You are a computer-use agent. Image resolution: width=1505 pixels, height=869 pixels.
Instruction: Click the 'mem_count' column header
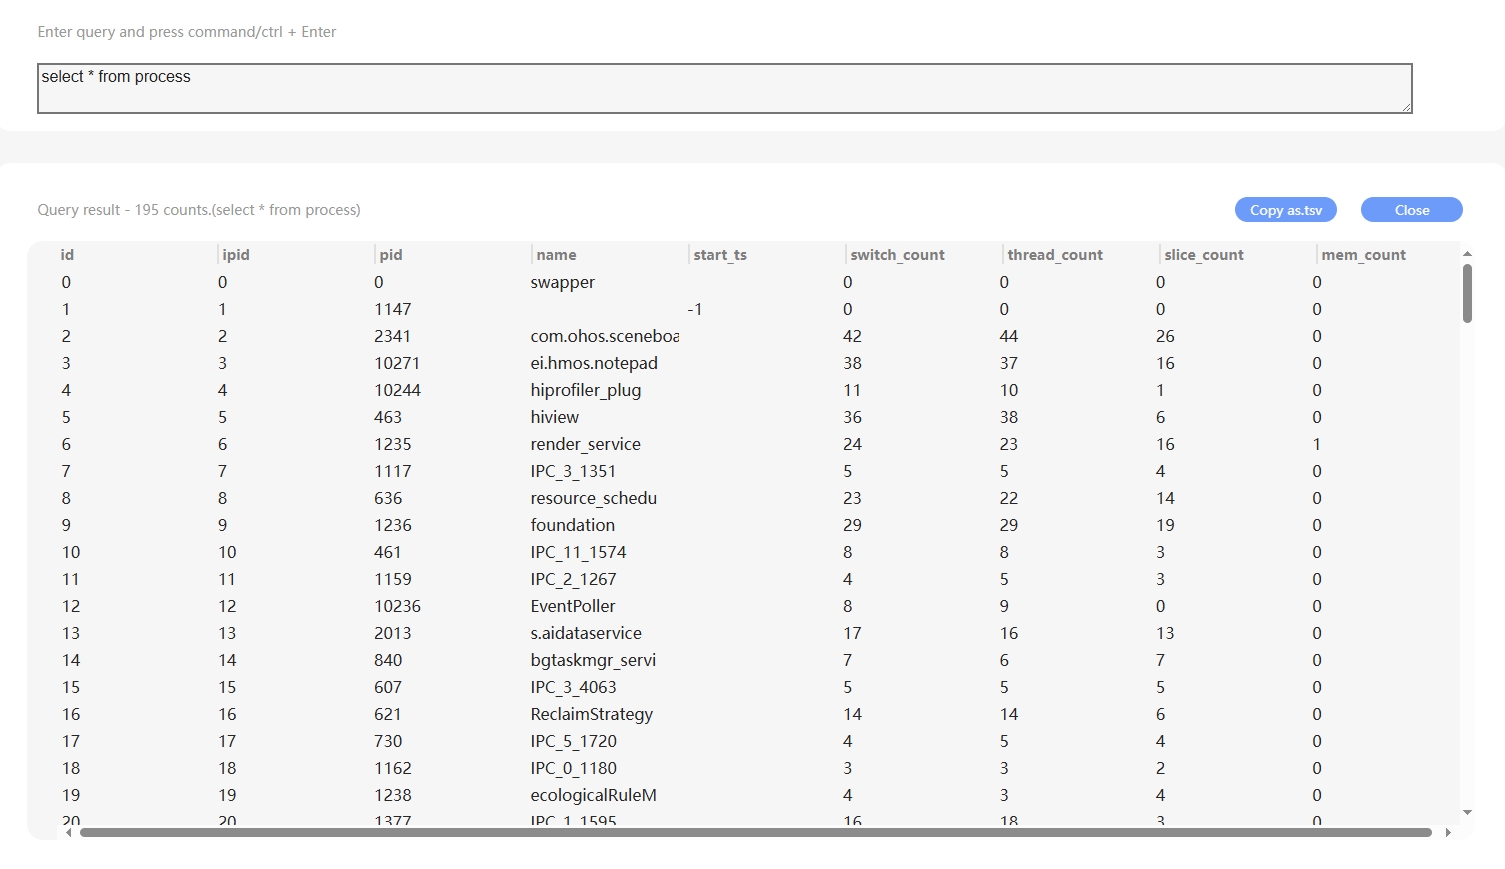(x=1363, y=255)
